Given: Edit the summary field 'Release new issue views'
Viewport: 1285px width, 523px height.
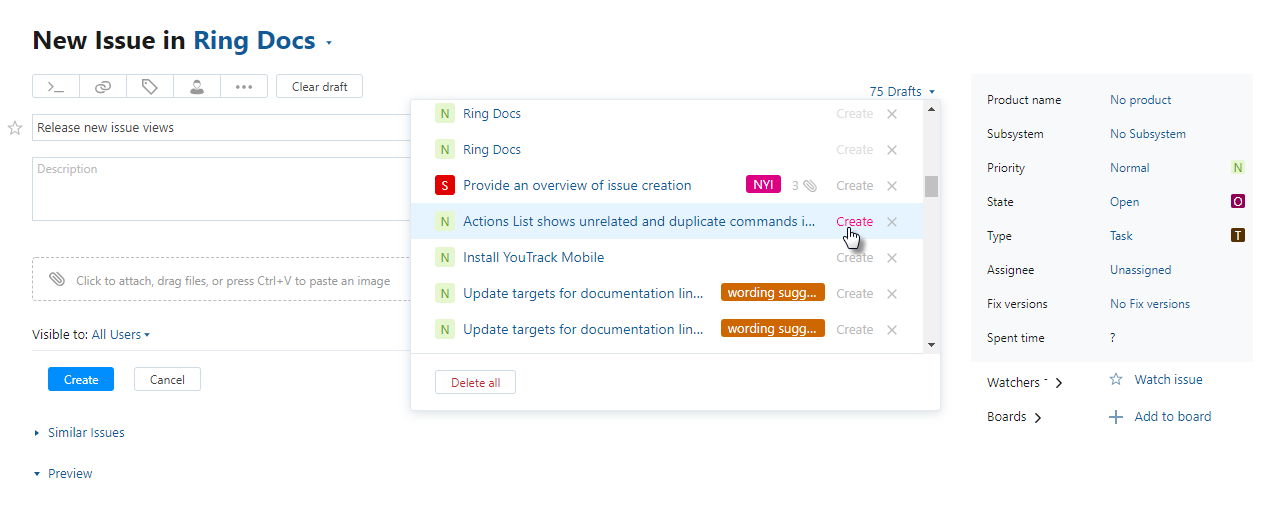Looking at the screenshot, I should click(x=221, y=128).
